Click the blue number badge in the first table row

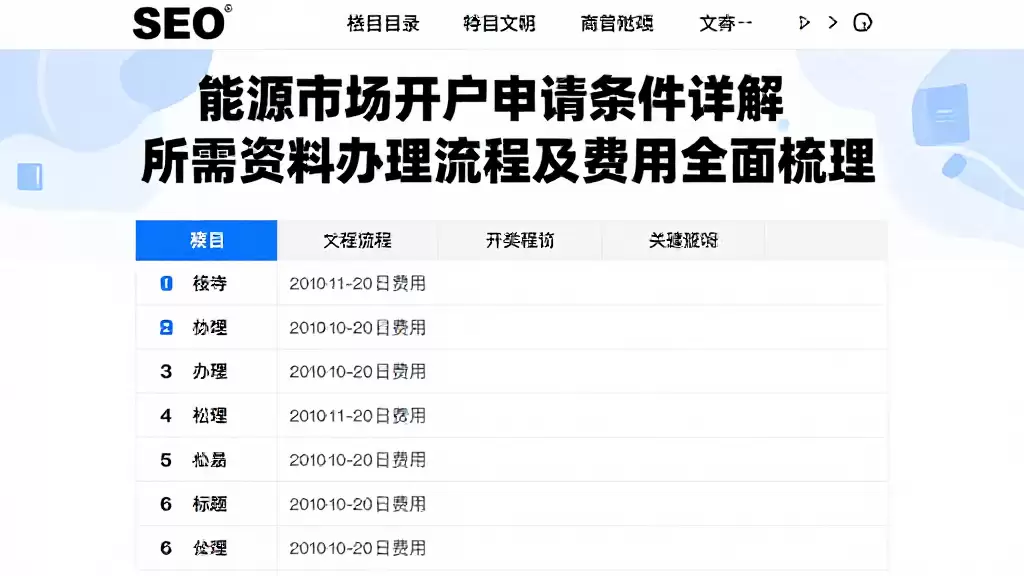tap(166, 283)
